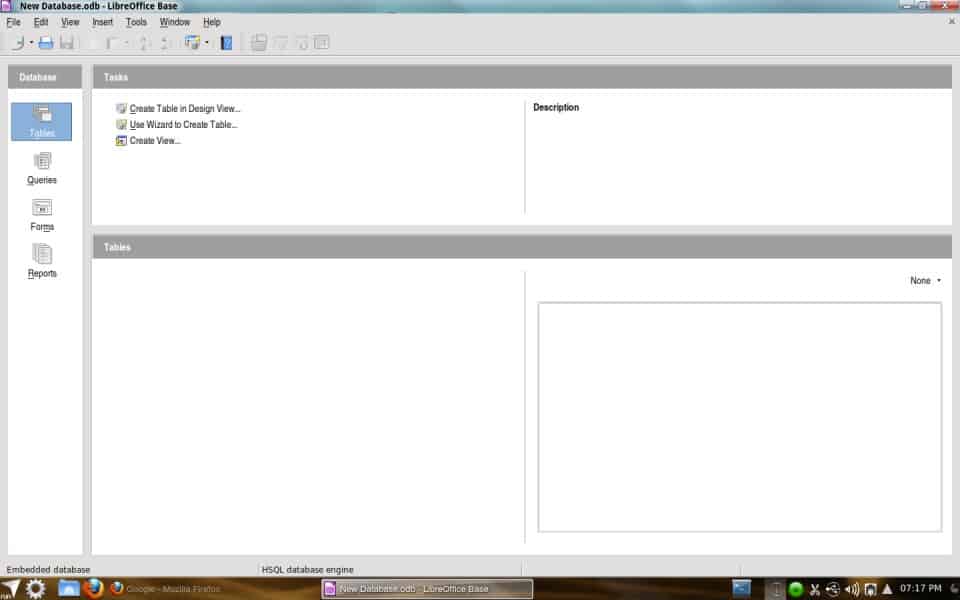Select Queries in the Database pane
The height and width of the screenshot is (600, 960).
click(x=42, y=168)
